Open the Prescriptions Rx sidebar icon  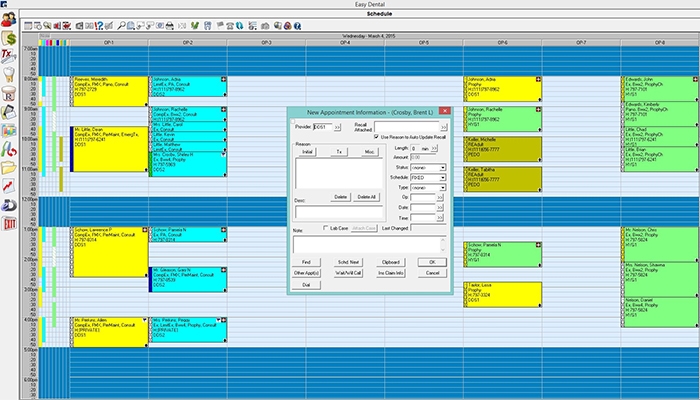pos(8,94)
